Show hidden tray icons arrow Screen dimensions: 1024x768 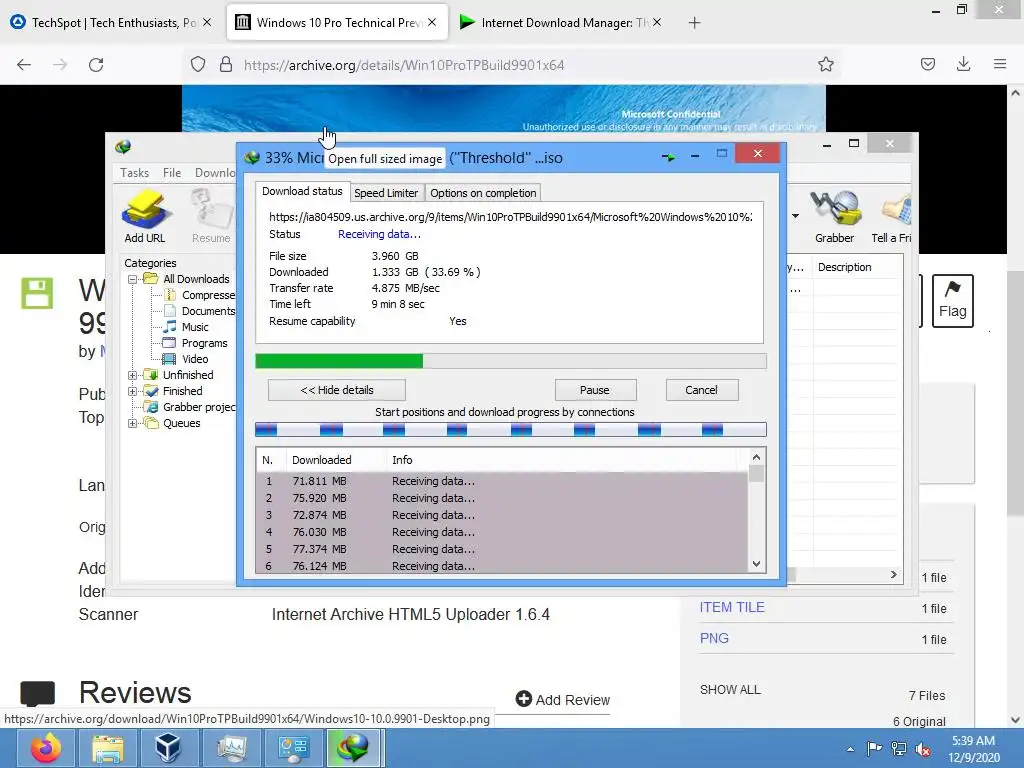point(850,749)
